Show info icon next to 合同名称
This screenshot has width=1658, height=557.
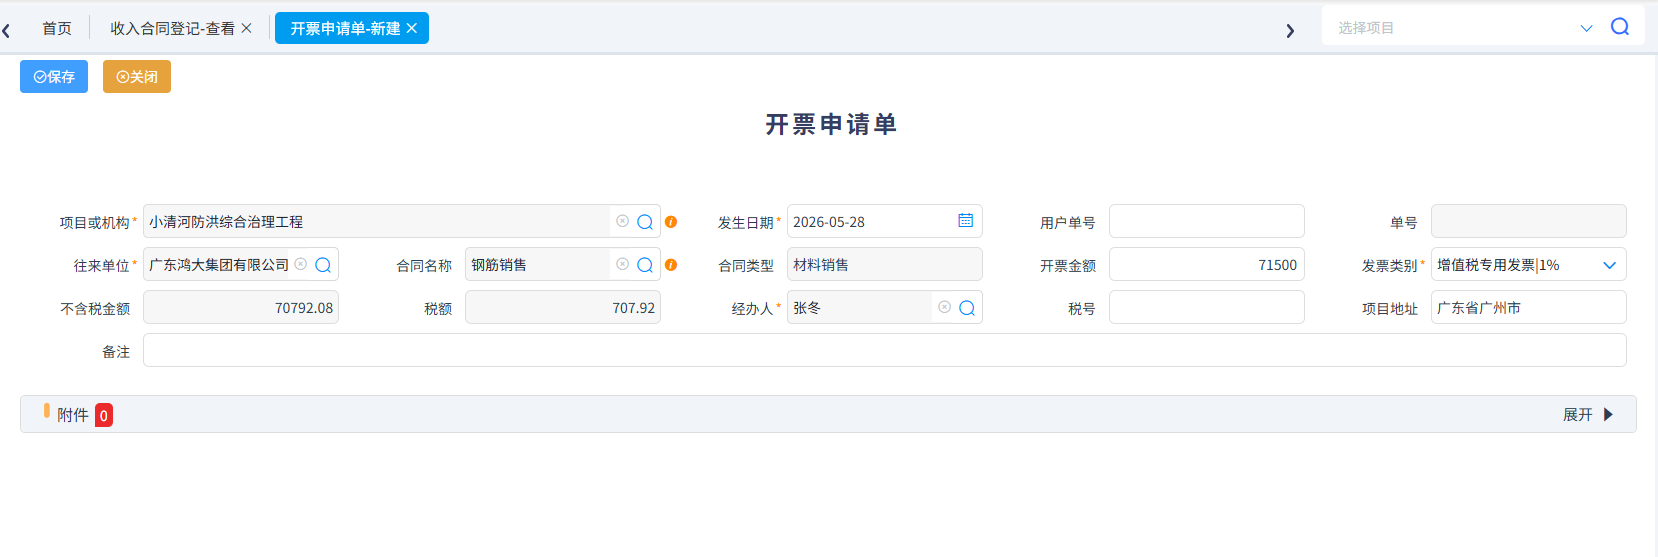pos(671,265)
